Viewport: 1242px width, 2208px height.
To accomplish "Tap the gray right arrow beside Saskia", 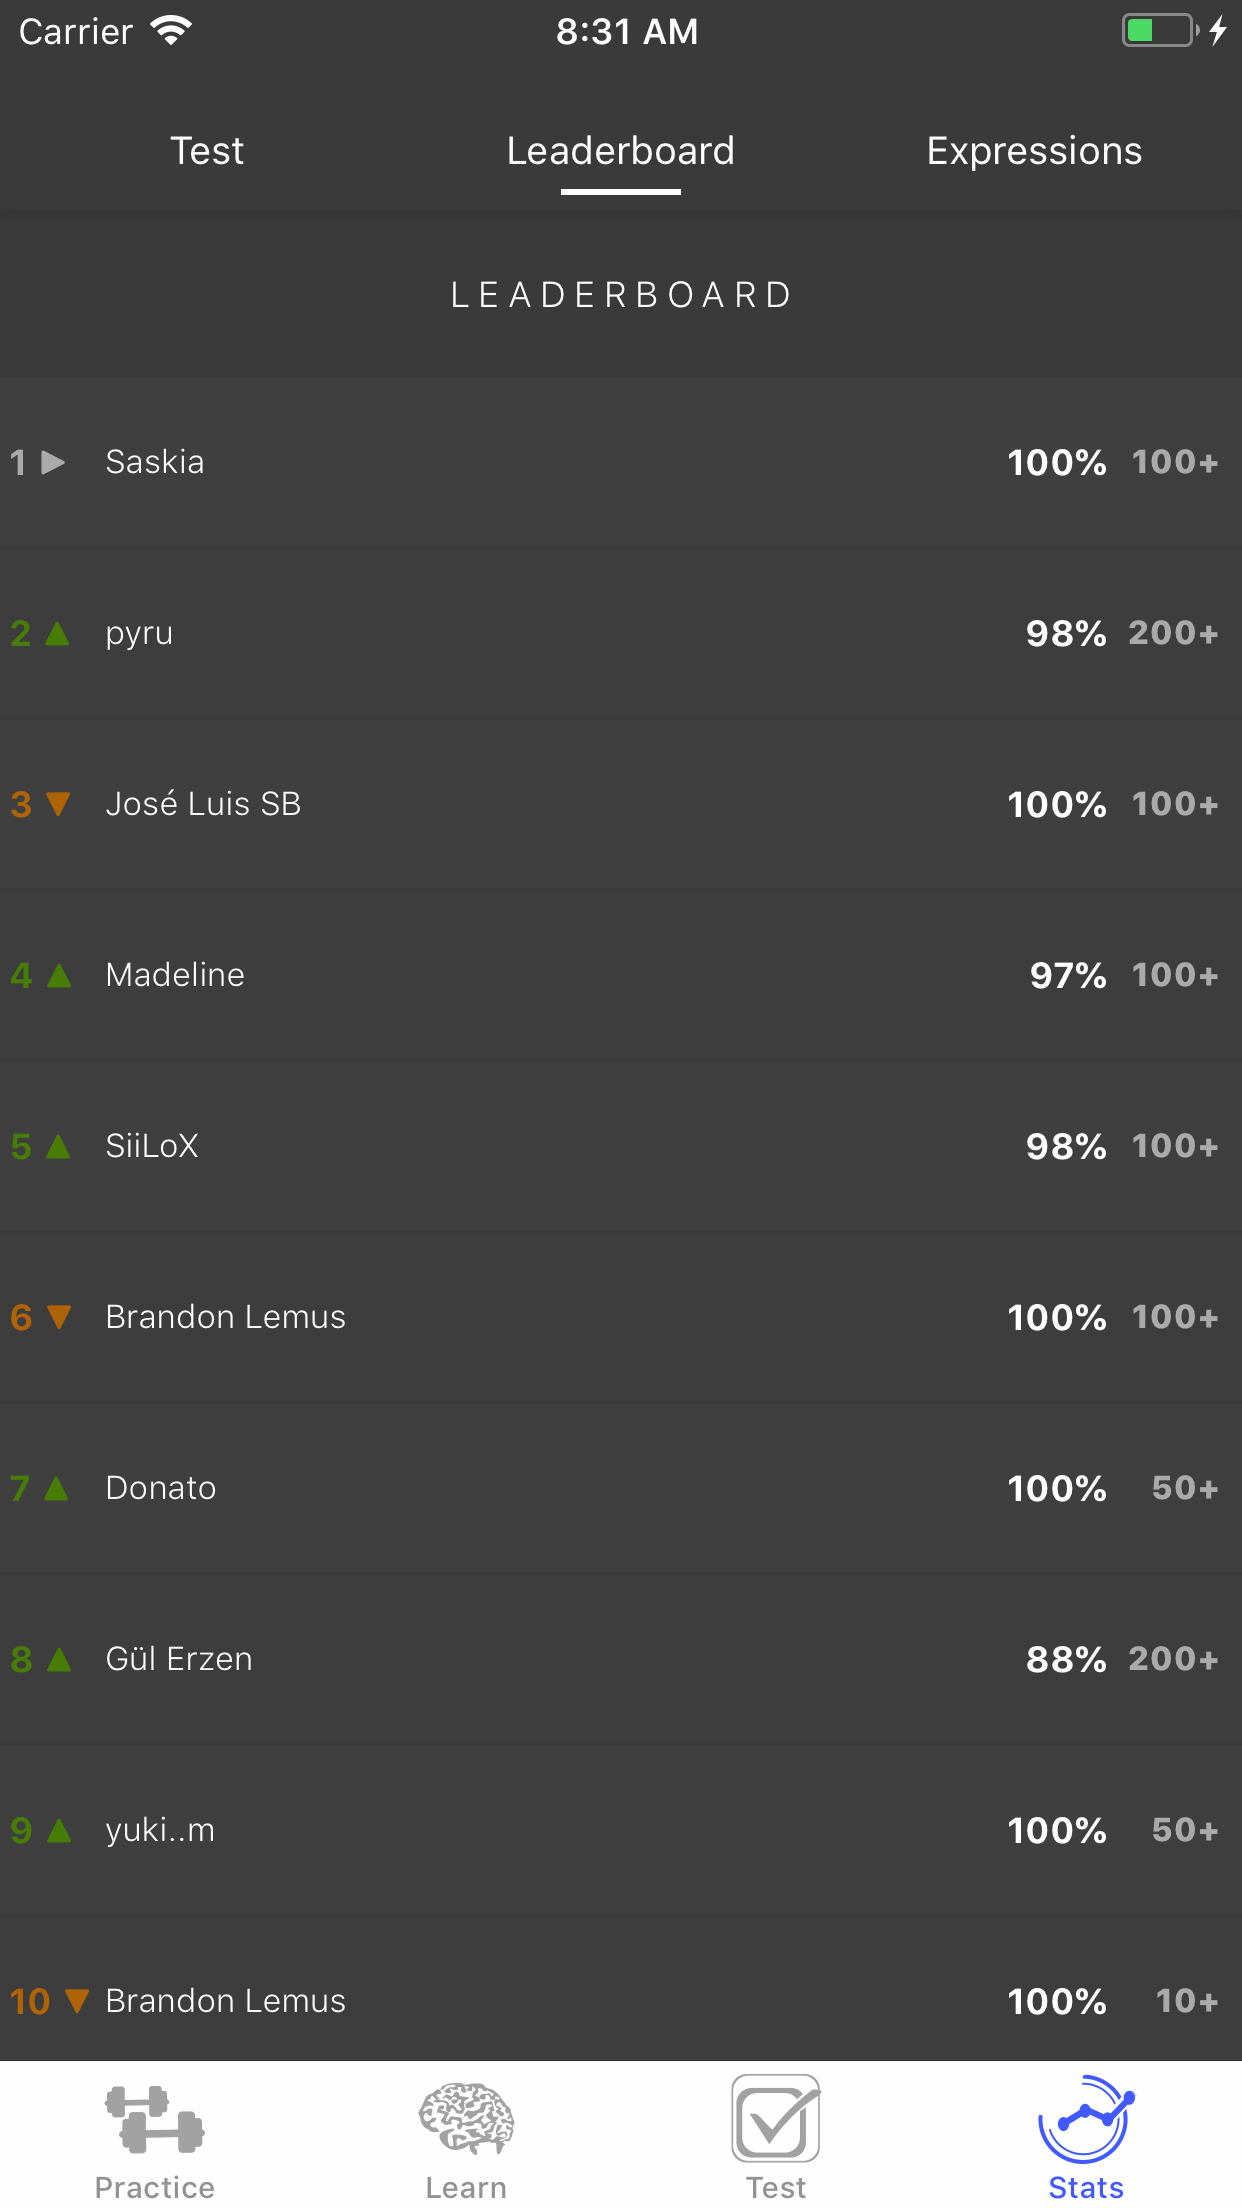I will click(53, 462).
